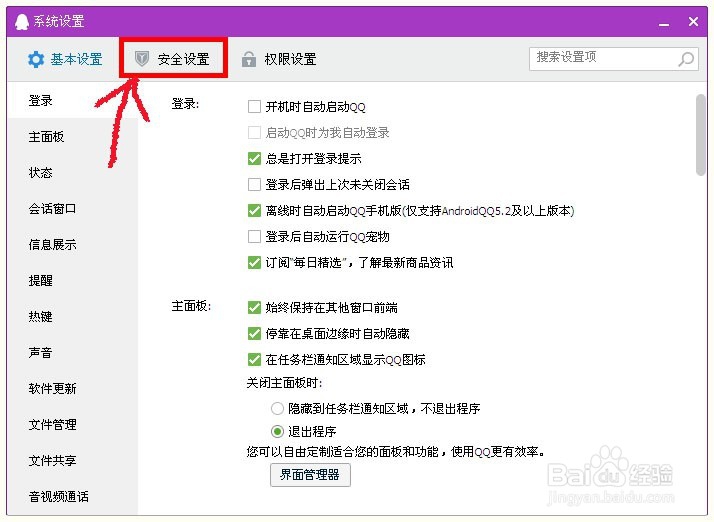
Task: Uncheck 在任务栏通知区域显示QQ图标
Action: tap(254, 359)
